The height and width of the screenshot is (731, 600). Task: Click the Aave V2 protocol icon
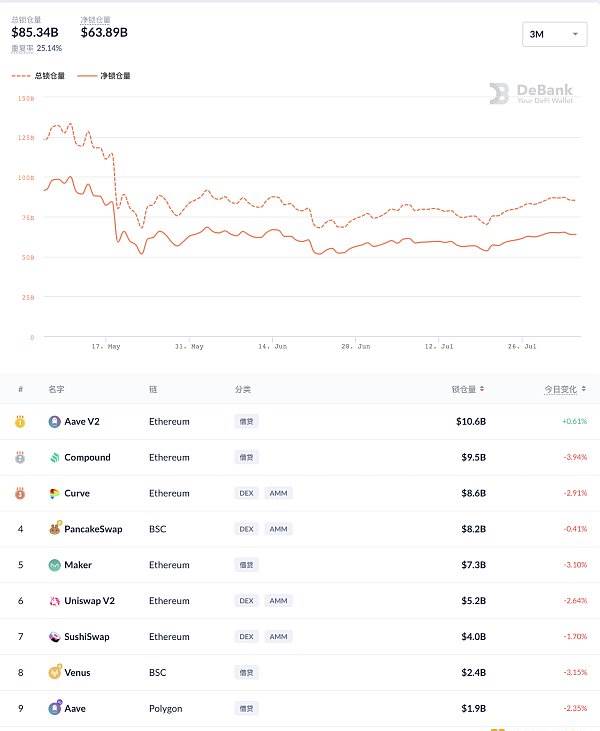pos(55,422)
